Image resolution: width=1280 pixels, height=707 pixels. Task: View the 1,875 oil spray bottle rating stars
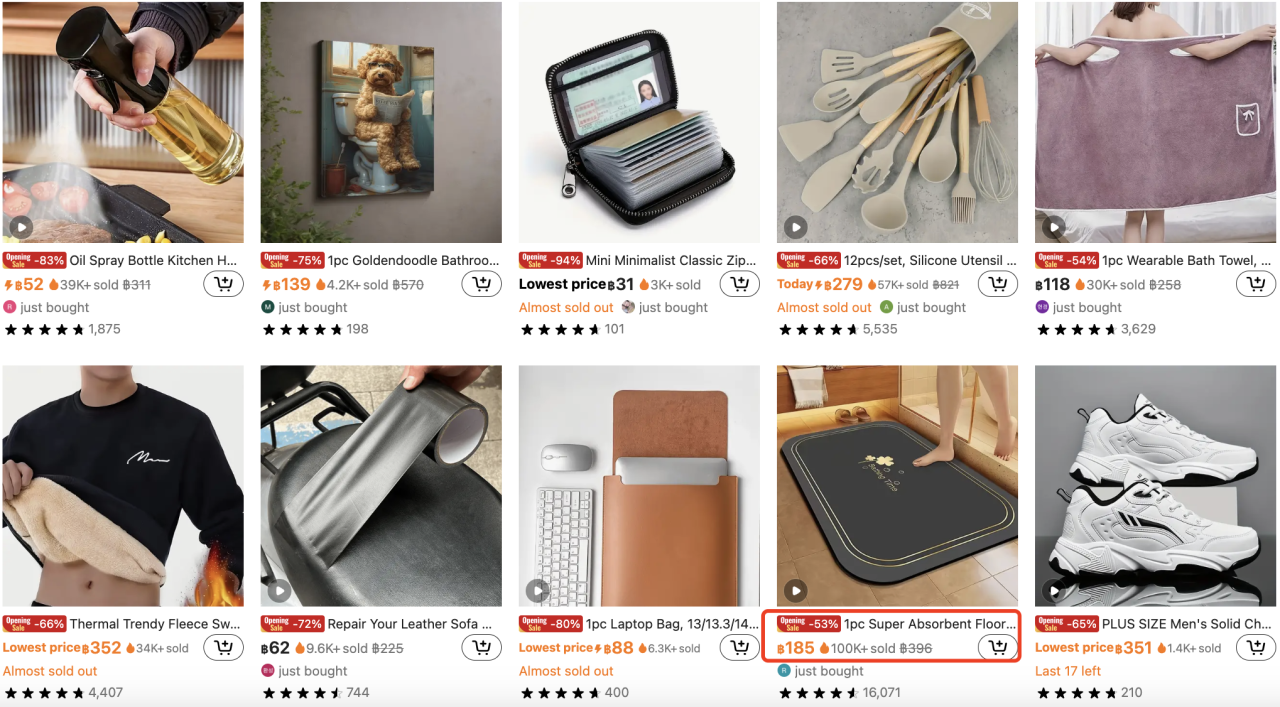click(62, 329)
